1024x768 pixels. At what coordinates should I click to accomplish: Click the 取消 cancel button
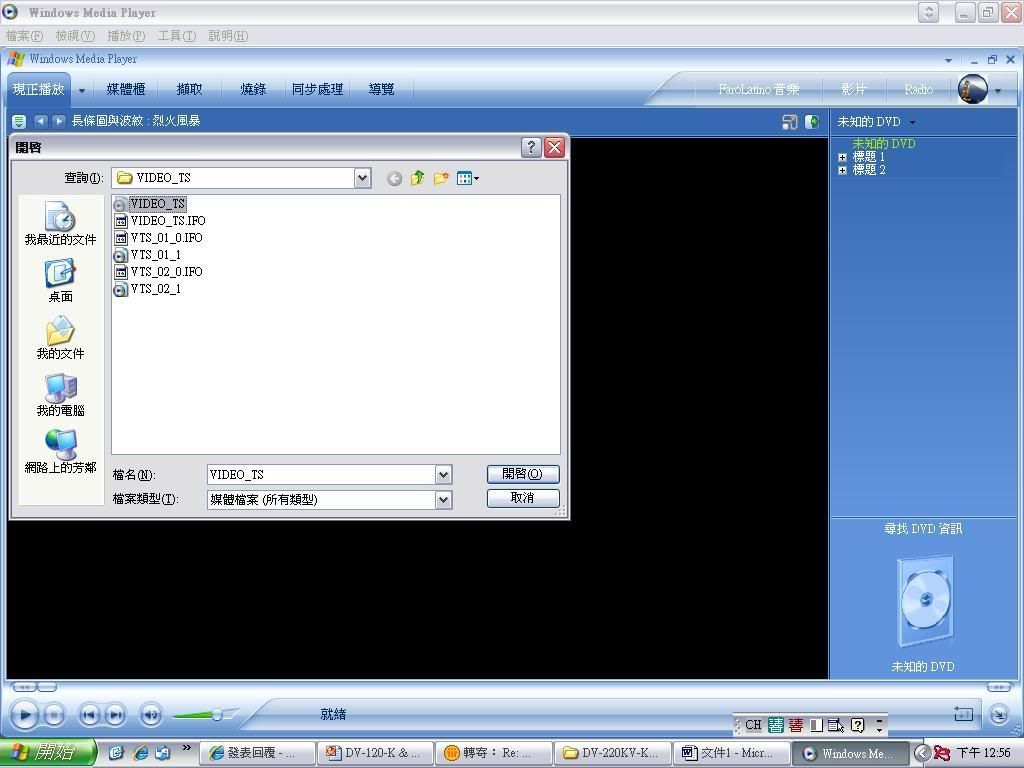(522, 498)
